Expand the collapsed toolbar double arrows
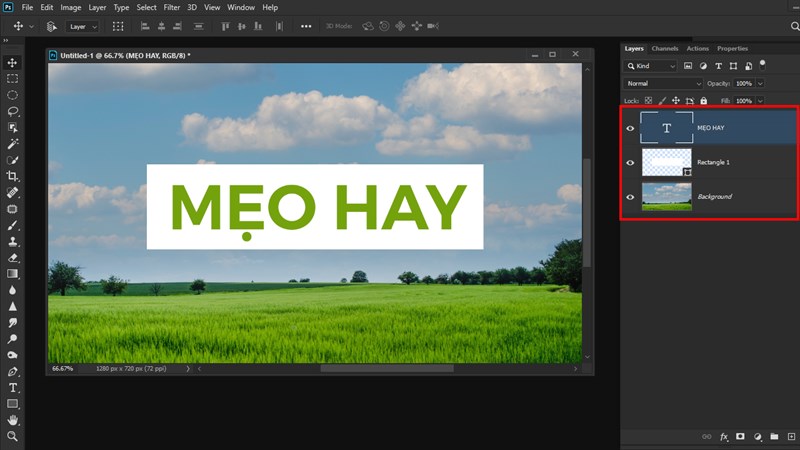Viewport: 800px width, 450px height. point(6,41)
